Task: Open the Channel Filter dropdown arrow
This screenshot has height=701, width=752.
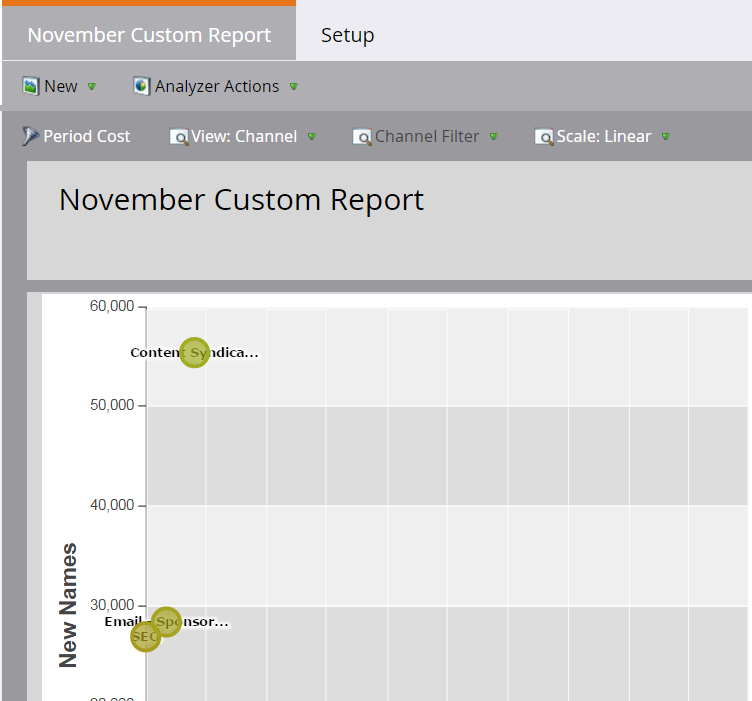Action: click(x=493, y=137)
